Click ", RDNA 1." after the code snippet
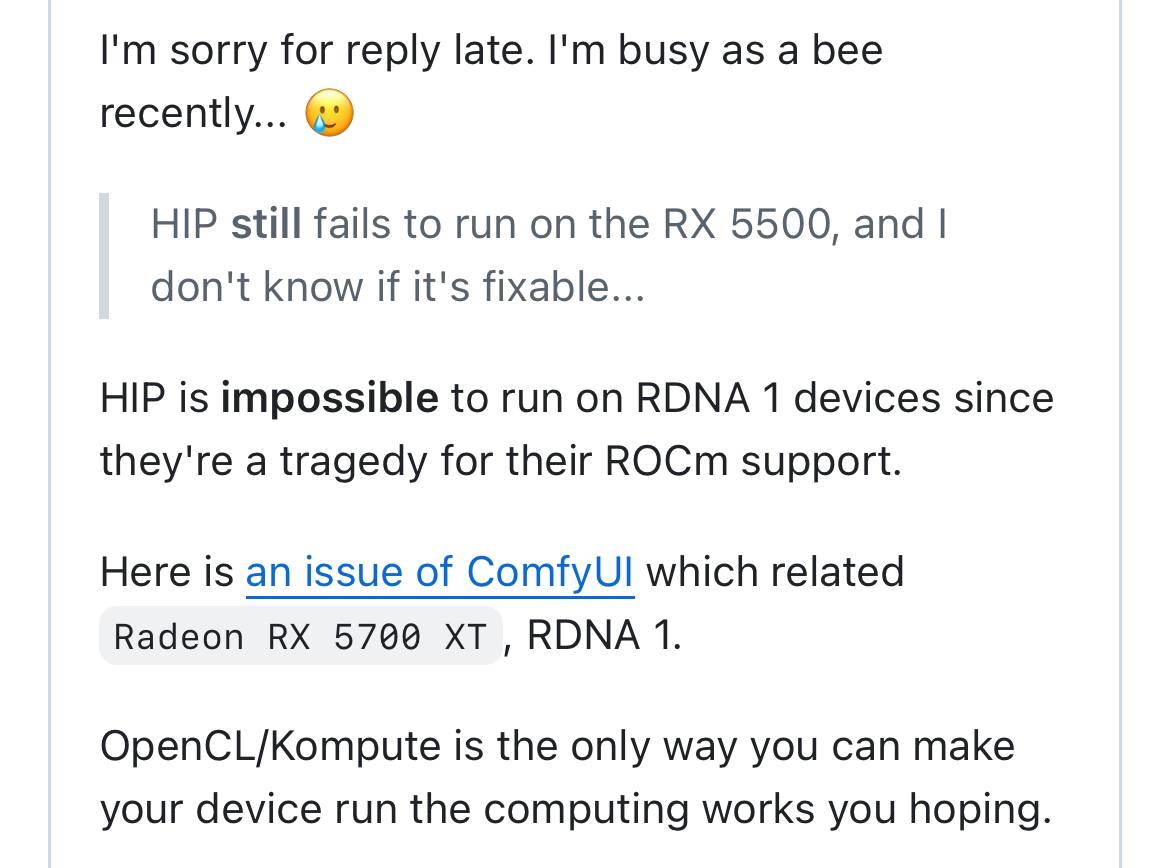The image size is (1170, 868). 594,636
